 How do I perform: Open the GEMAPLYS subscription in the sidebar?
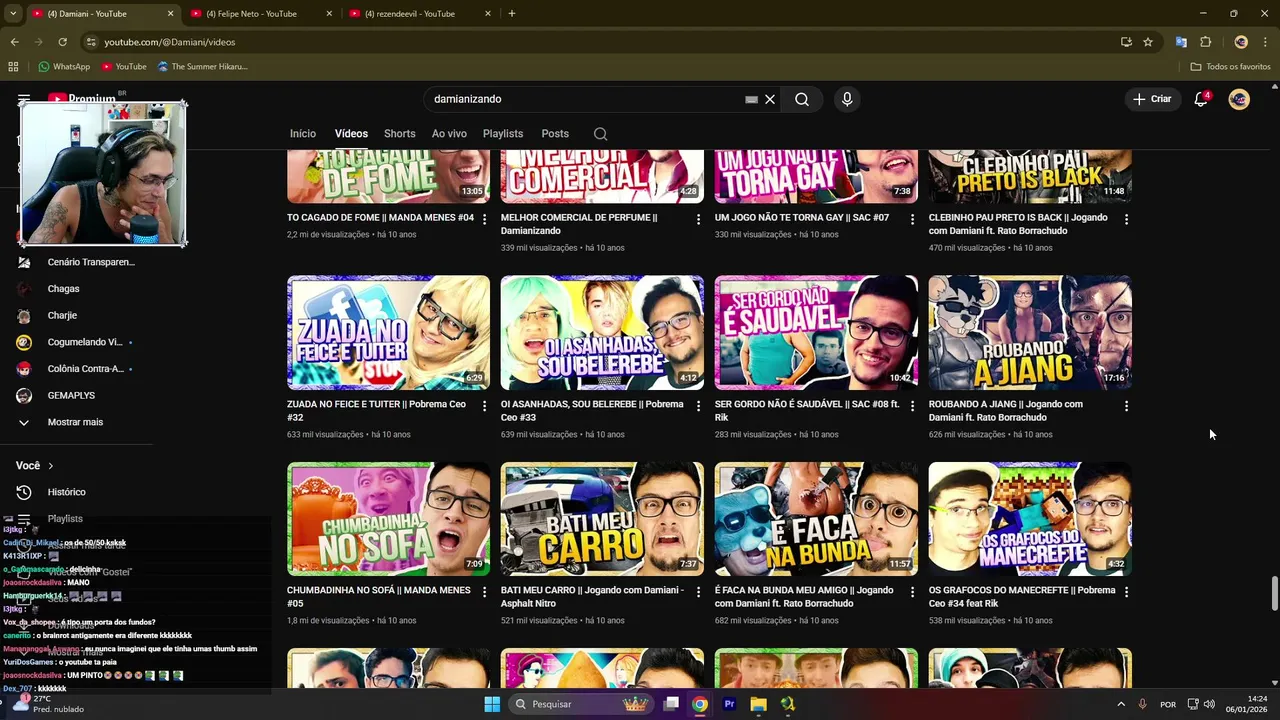(71, 396)
